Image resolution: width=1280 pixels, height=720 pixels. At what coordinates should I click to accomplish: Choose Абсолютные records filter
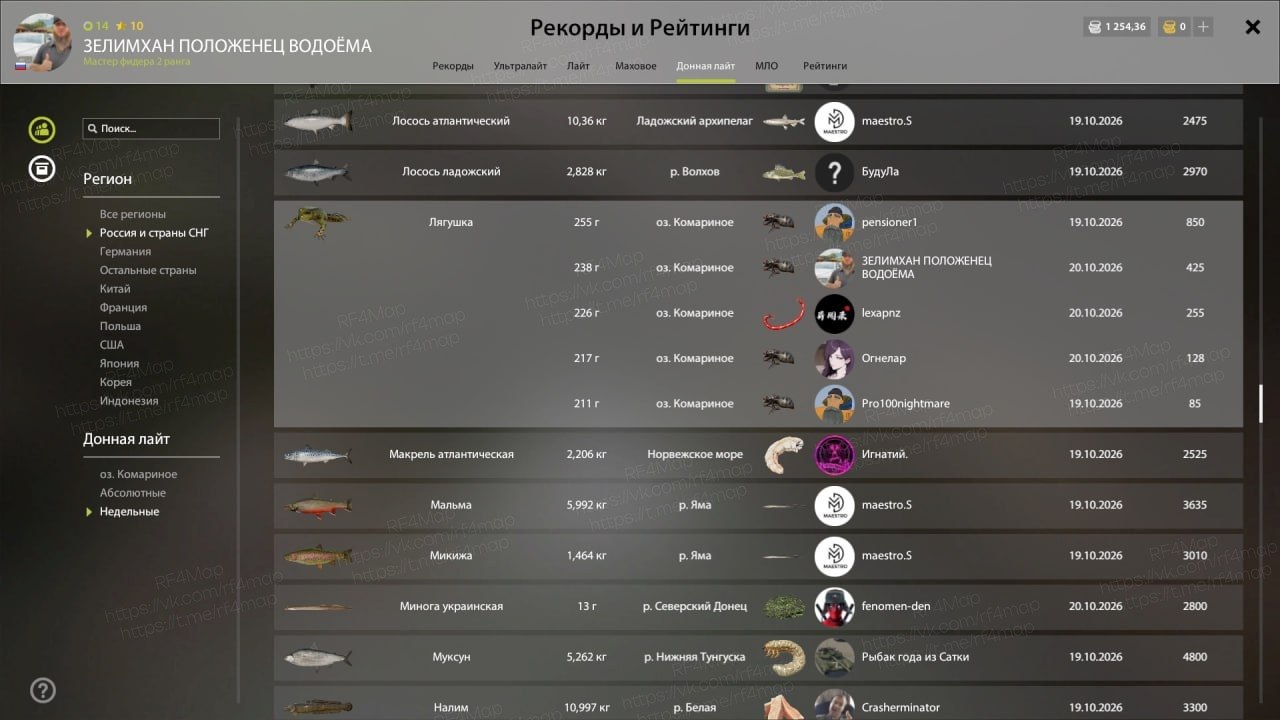click(133, 493)
